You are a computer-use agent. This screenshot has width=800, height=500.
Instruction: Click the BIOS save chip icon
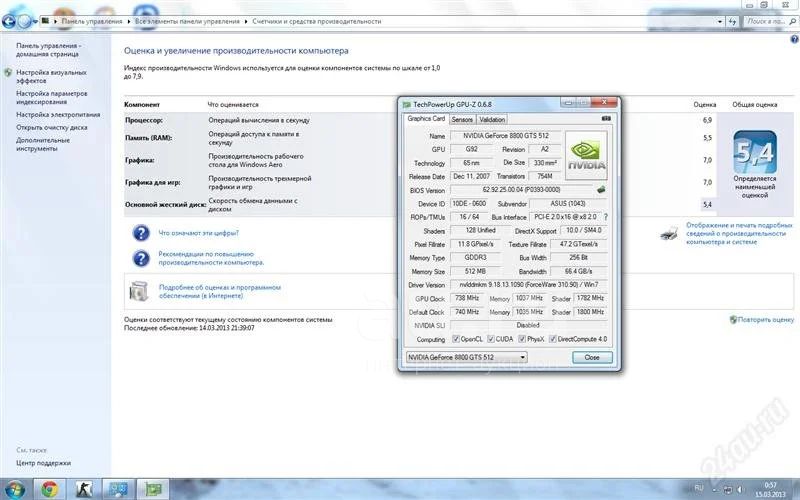point(601,190)
